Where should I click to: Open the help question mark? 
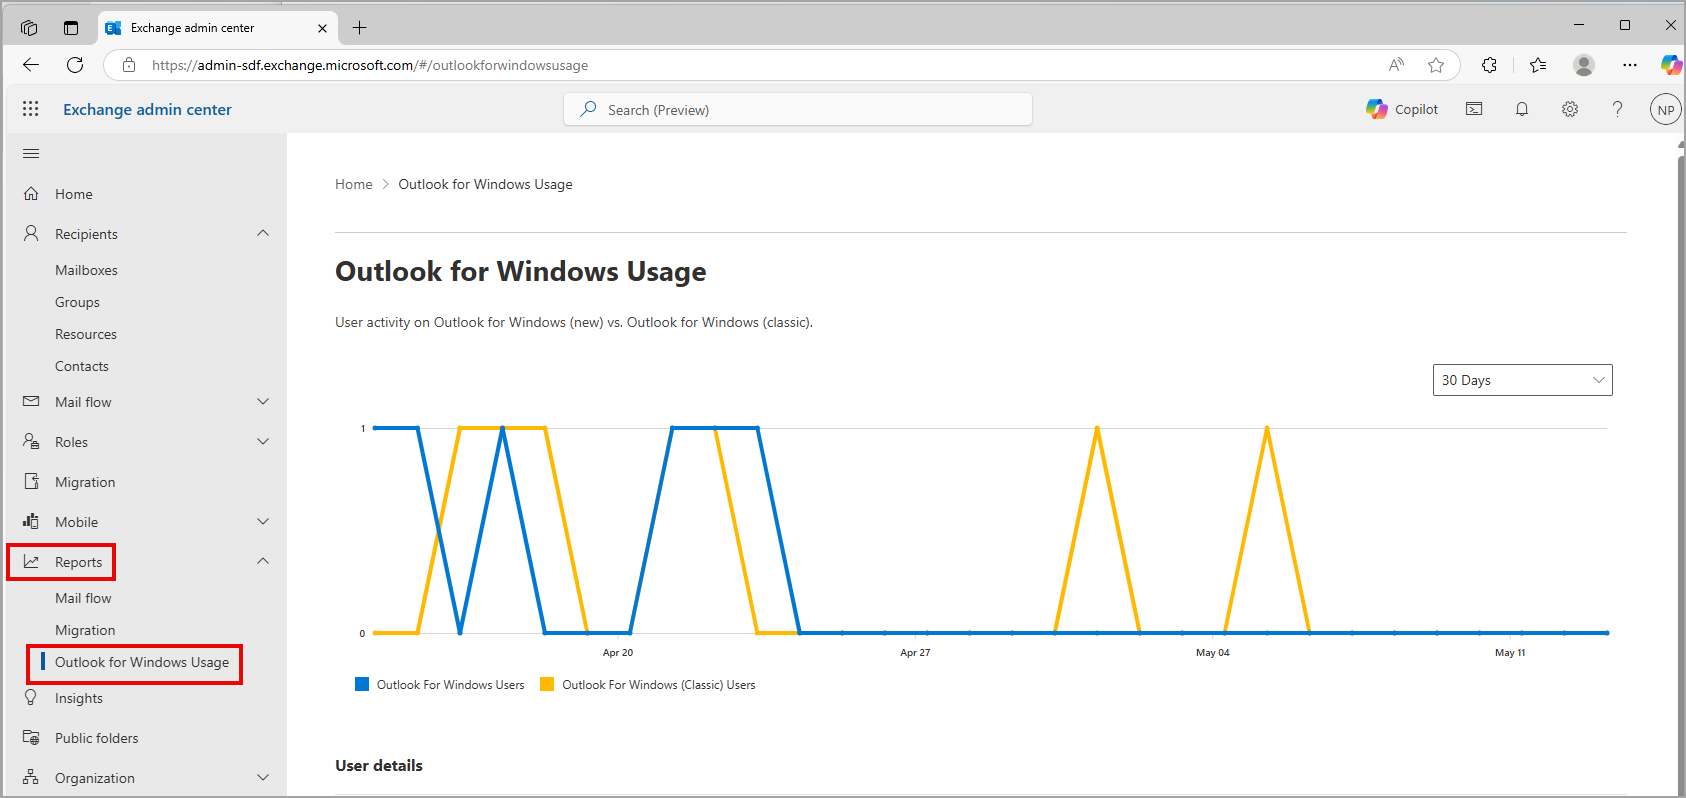coord(1617,109)
